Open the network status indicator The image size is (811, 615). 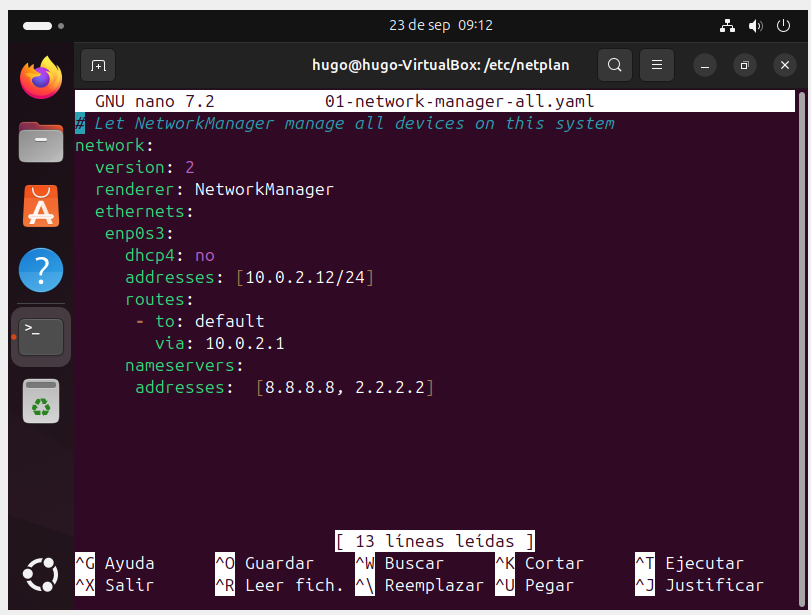pos(728,25)
